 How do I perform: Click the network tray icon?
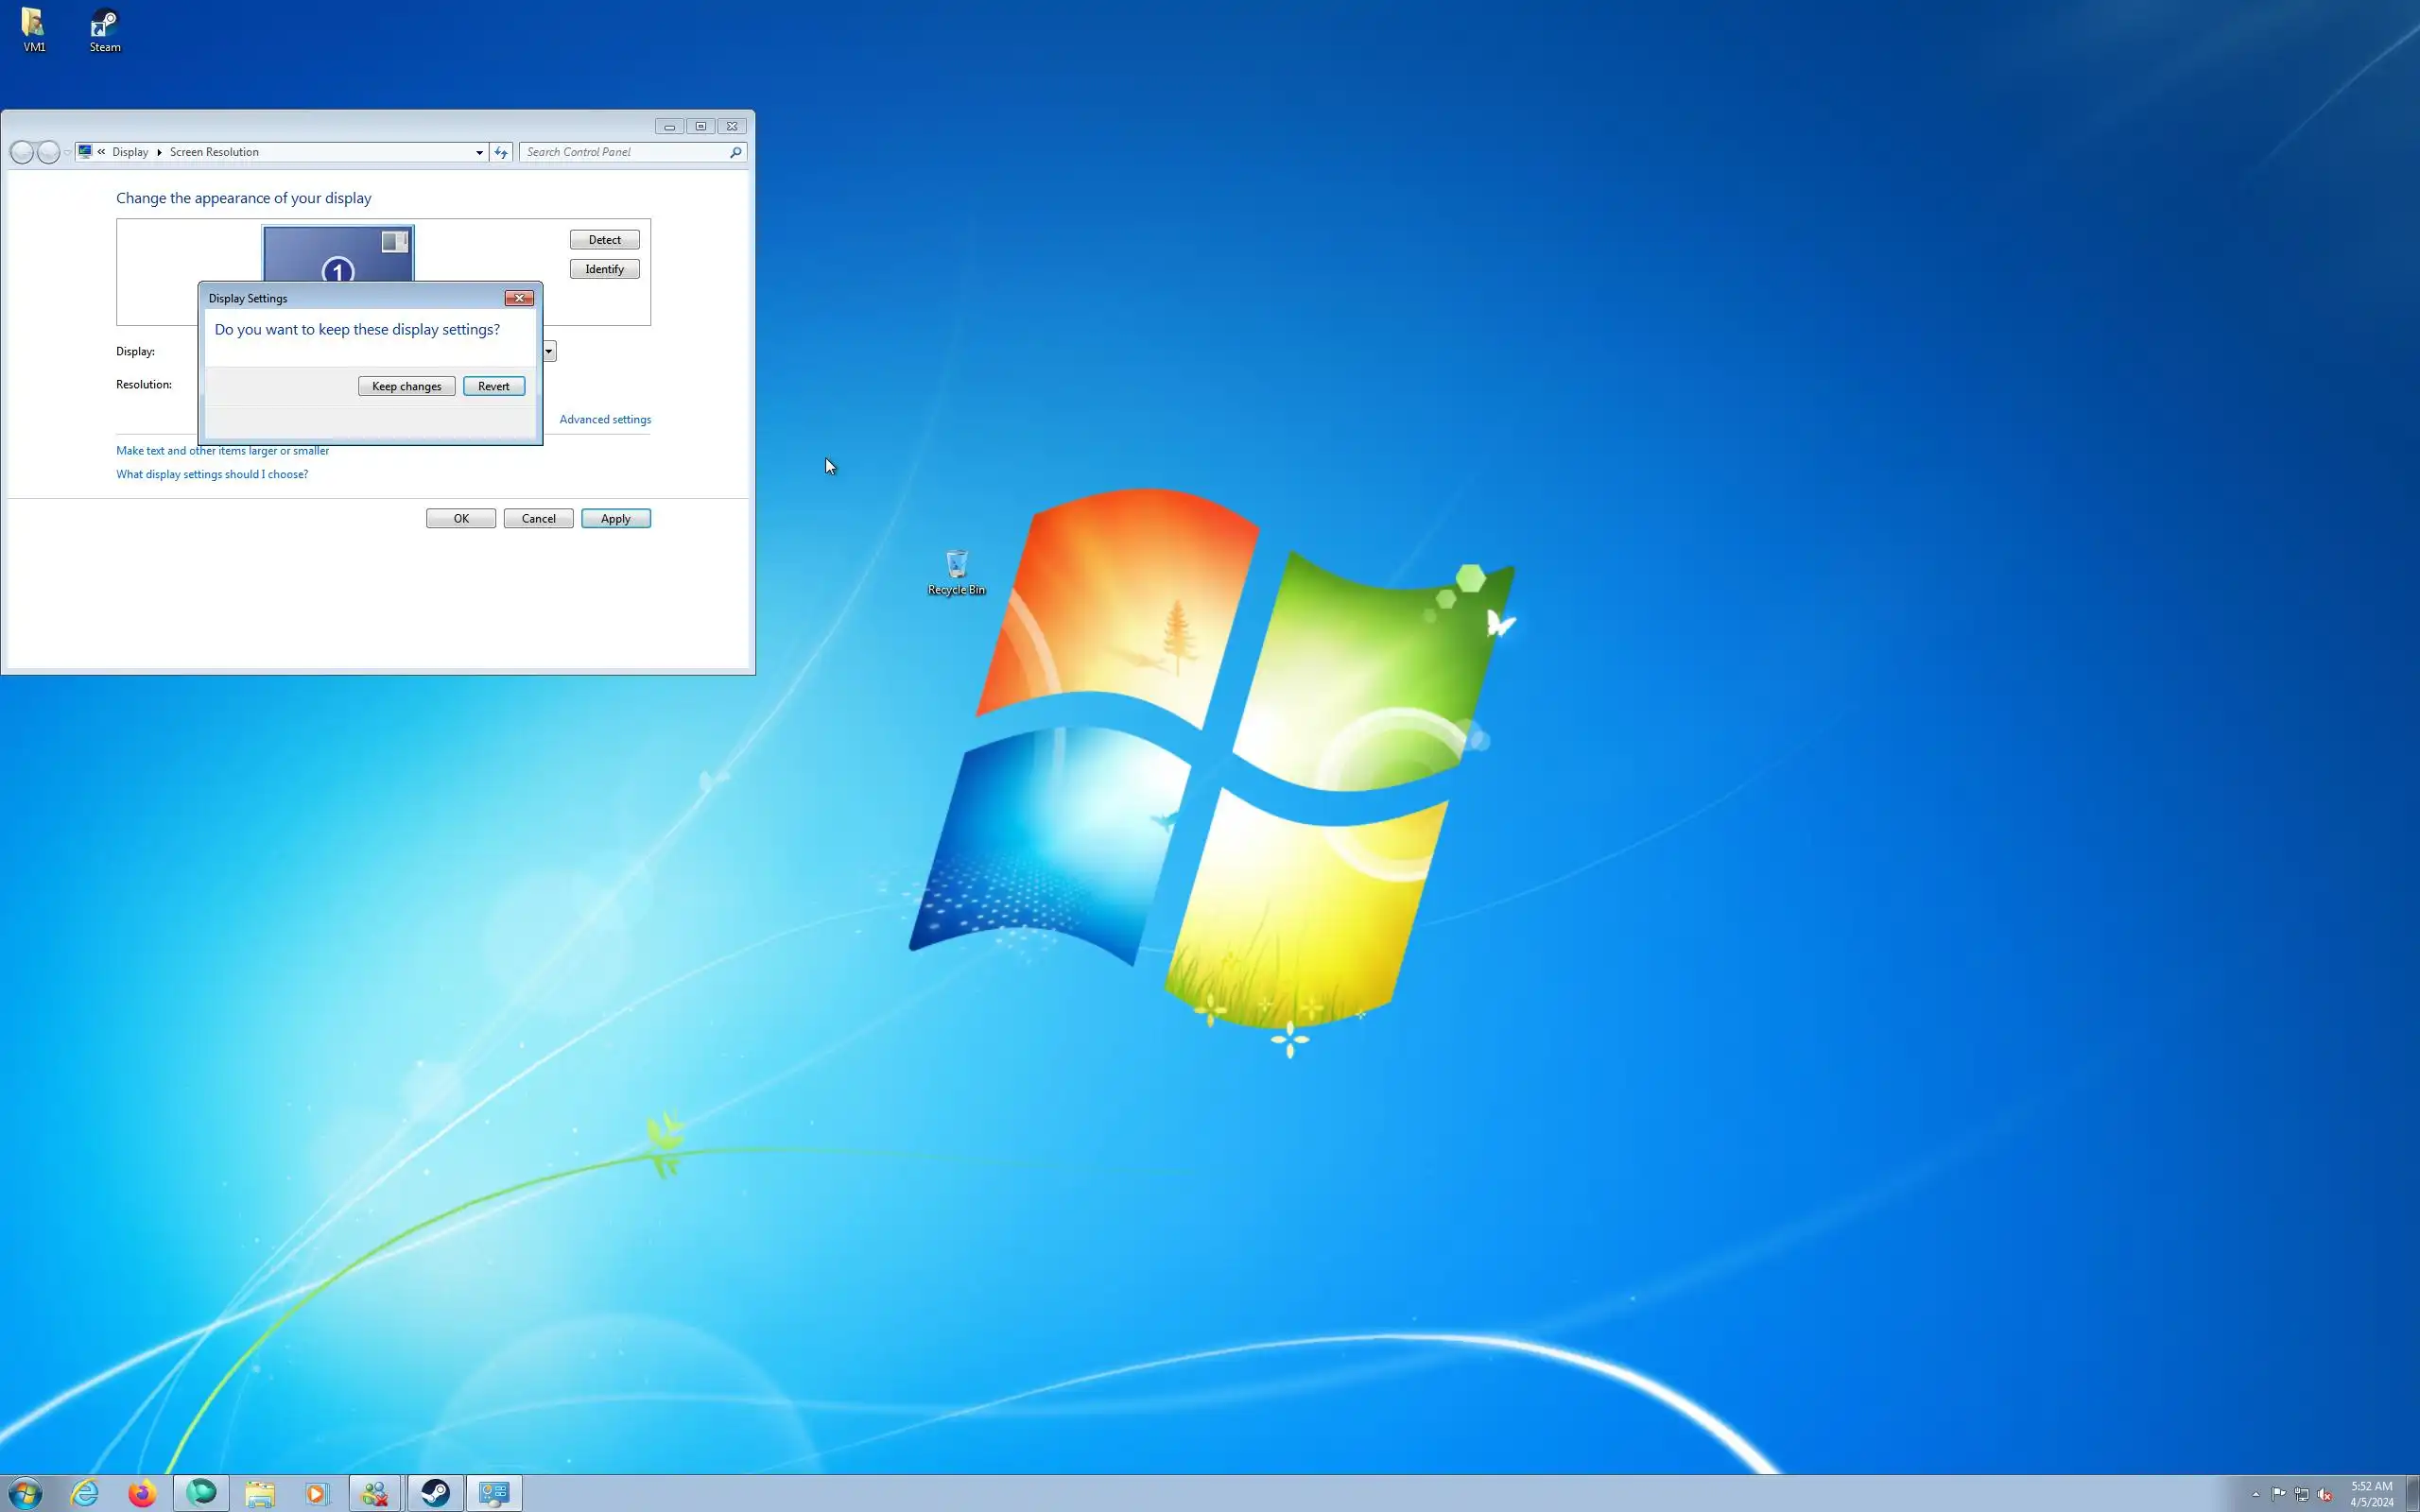[x=2302, y=1494]
